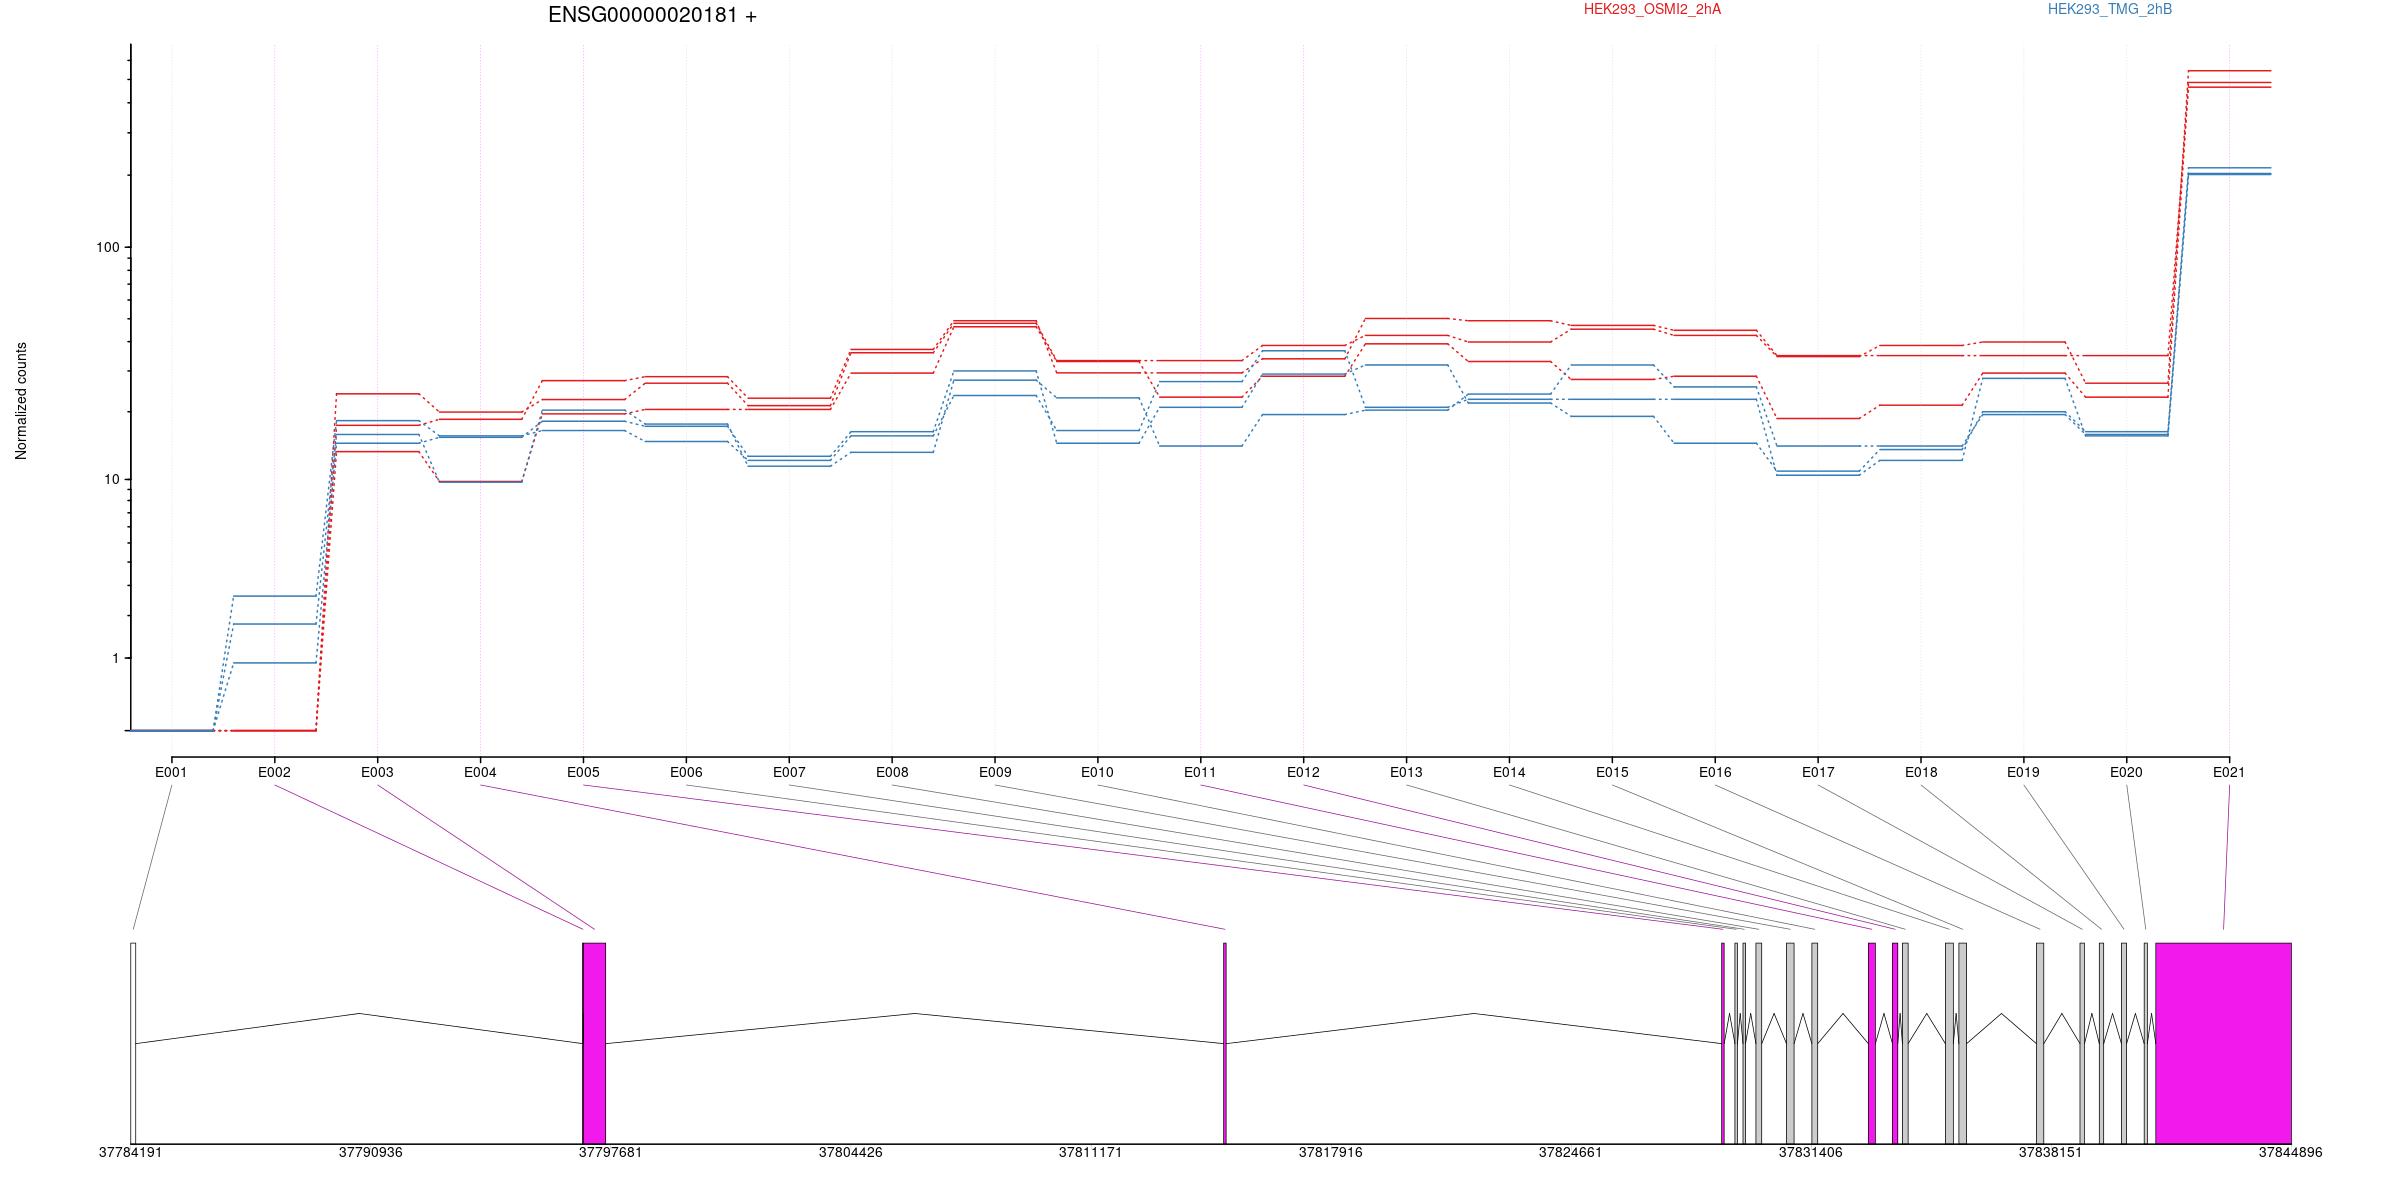The width and height of the screenshot is (2400, 1200).
Task: Click exon label E001
Action: [171, 772]
